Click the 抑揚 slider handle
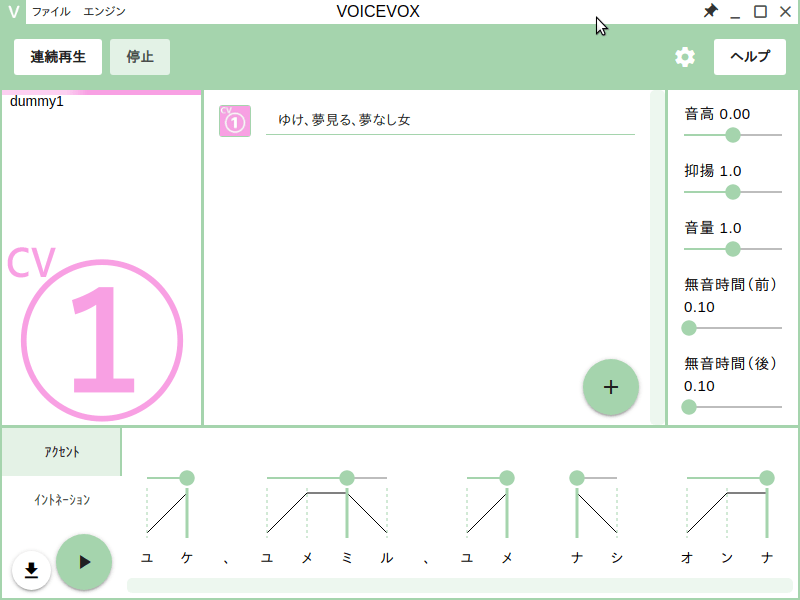The image size is (800, 600). click(x=733, y=192)
